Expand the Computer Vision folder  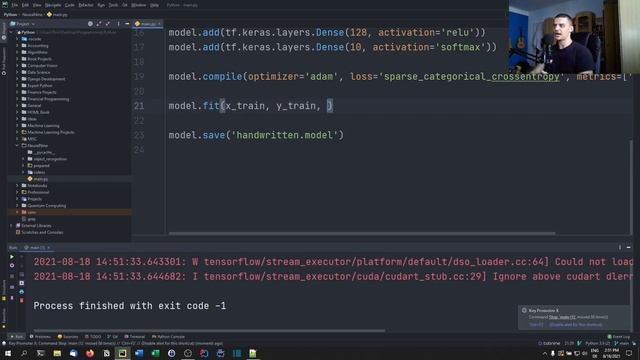click(18, 65)
